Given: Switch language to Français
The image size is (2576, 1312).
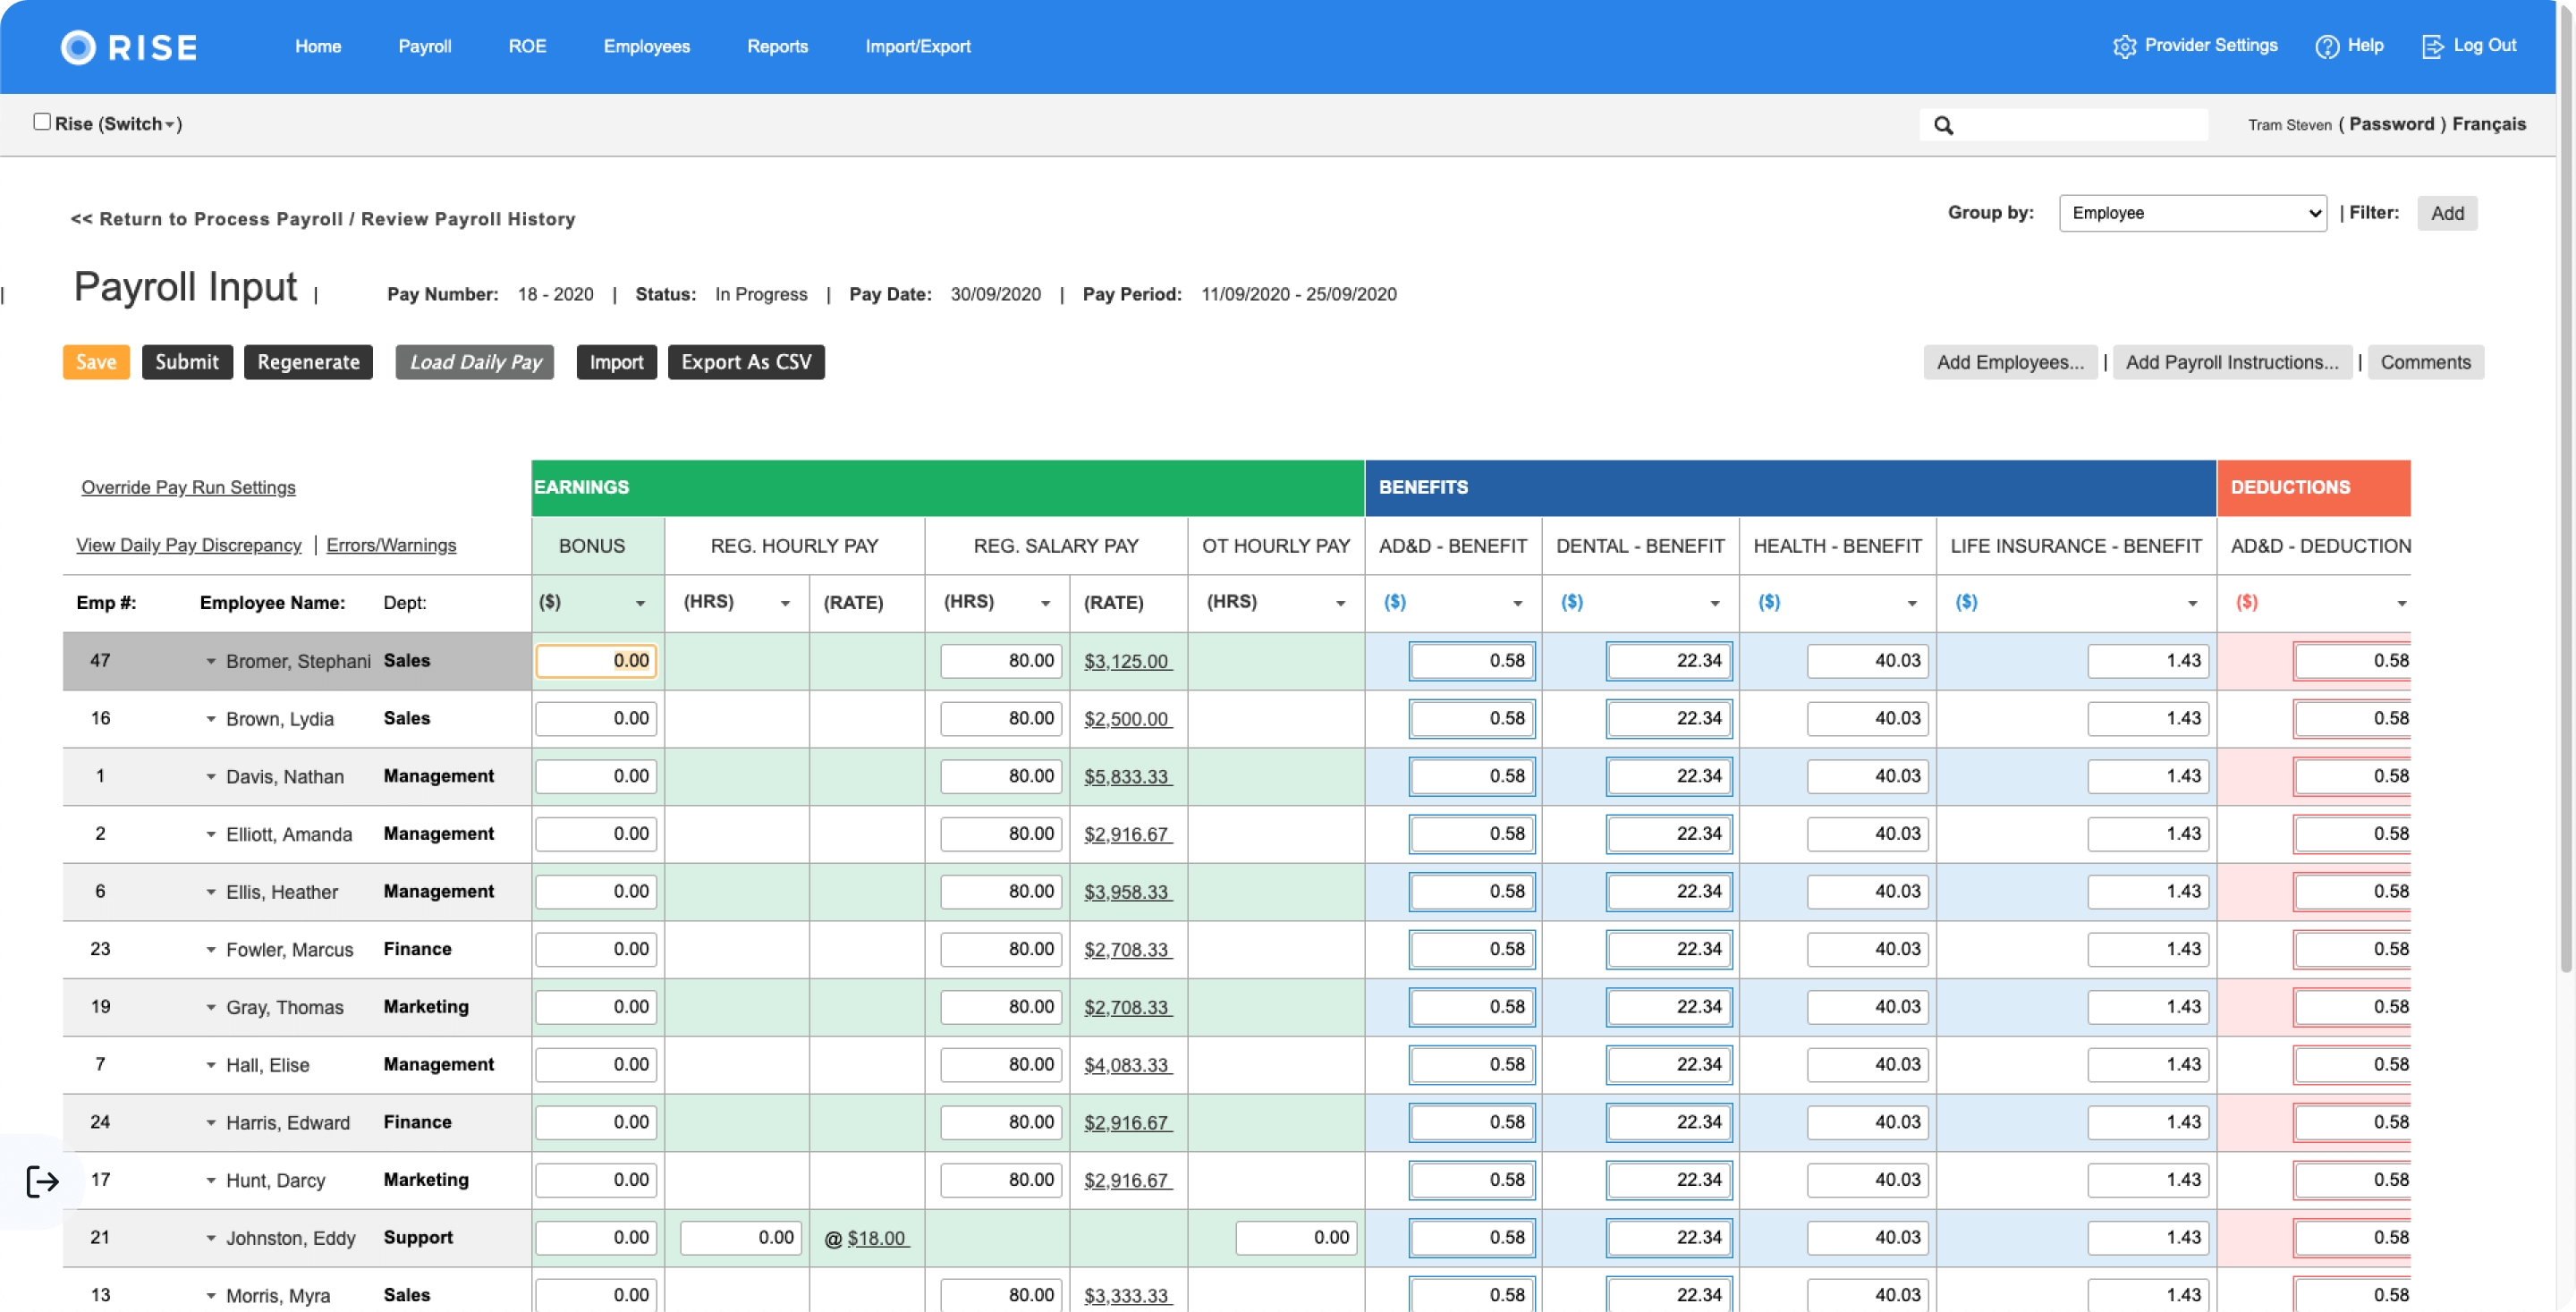Looking at the screenshot, I should [x=2489, y=124].
